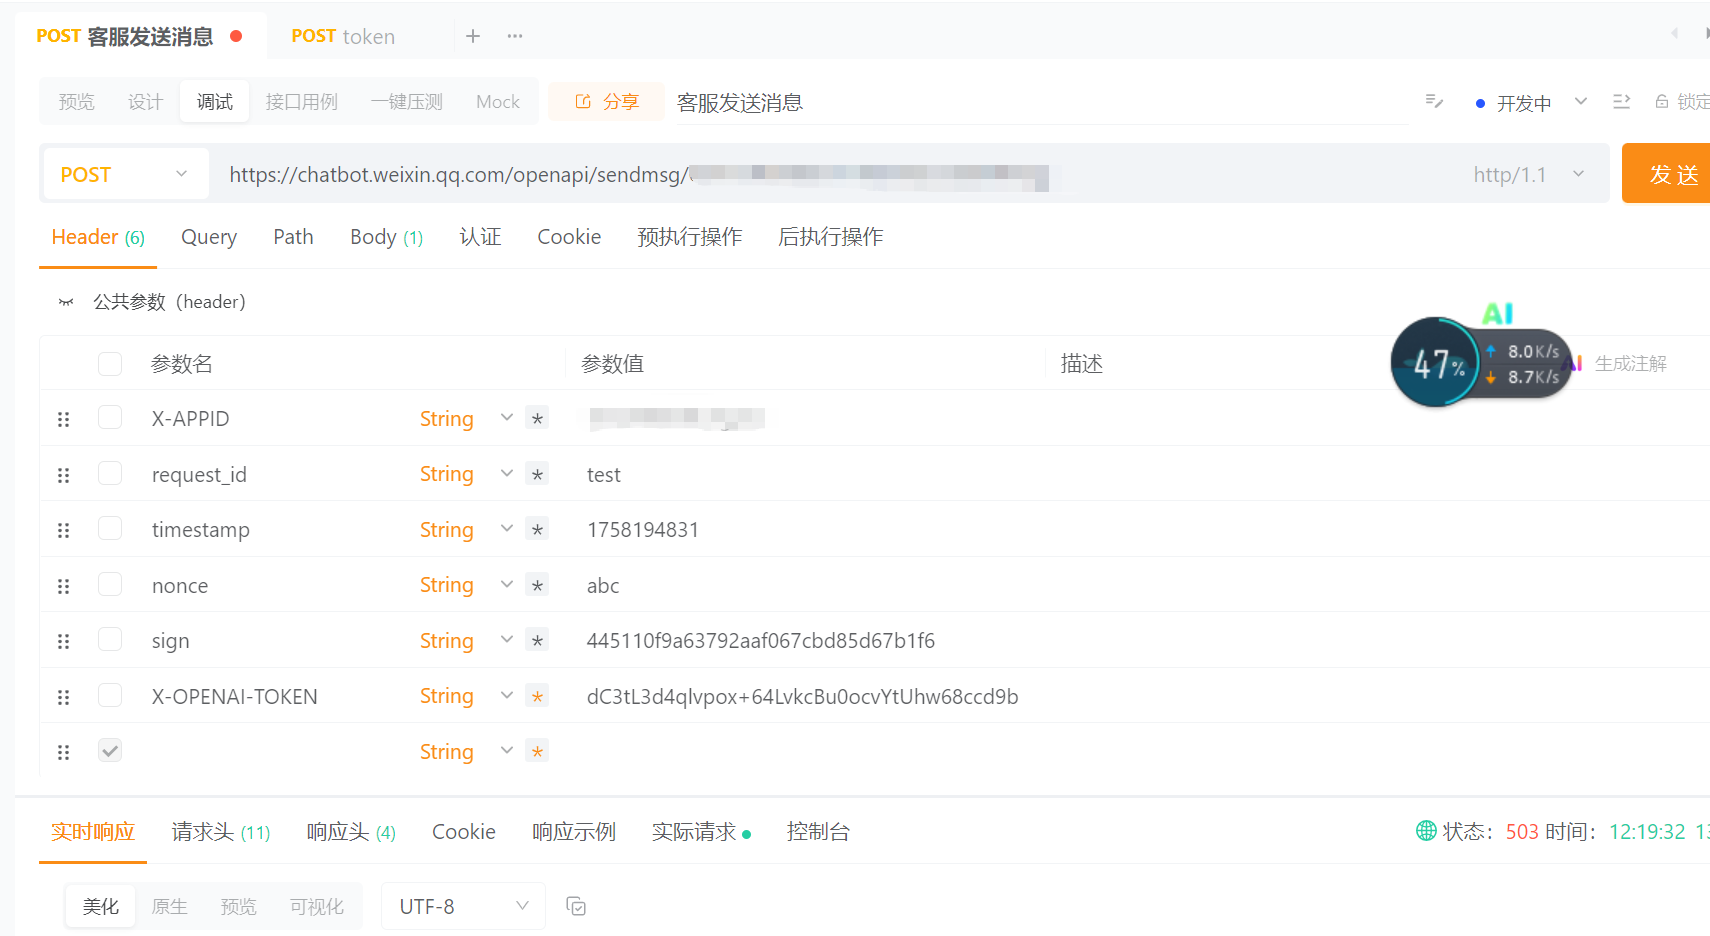Click the drag handle of X-OPENAI-TOKEN row
Screen dimensions: 1710x936
pyautogui.click(x=64, y=697)
